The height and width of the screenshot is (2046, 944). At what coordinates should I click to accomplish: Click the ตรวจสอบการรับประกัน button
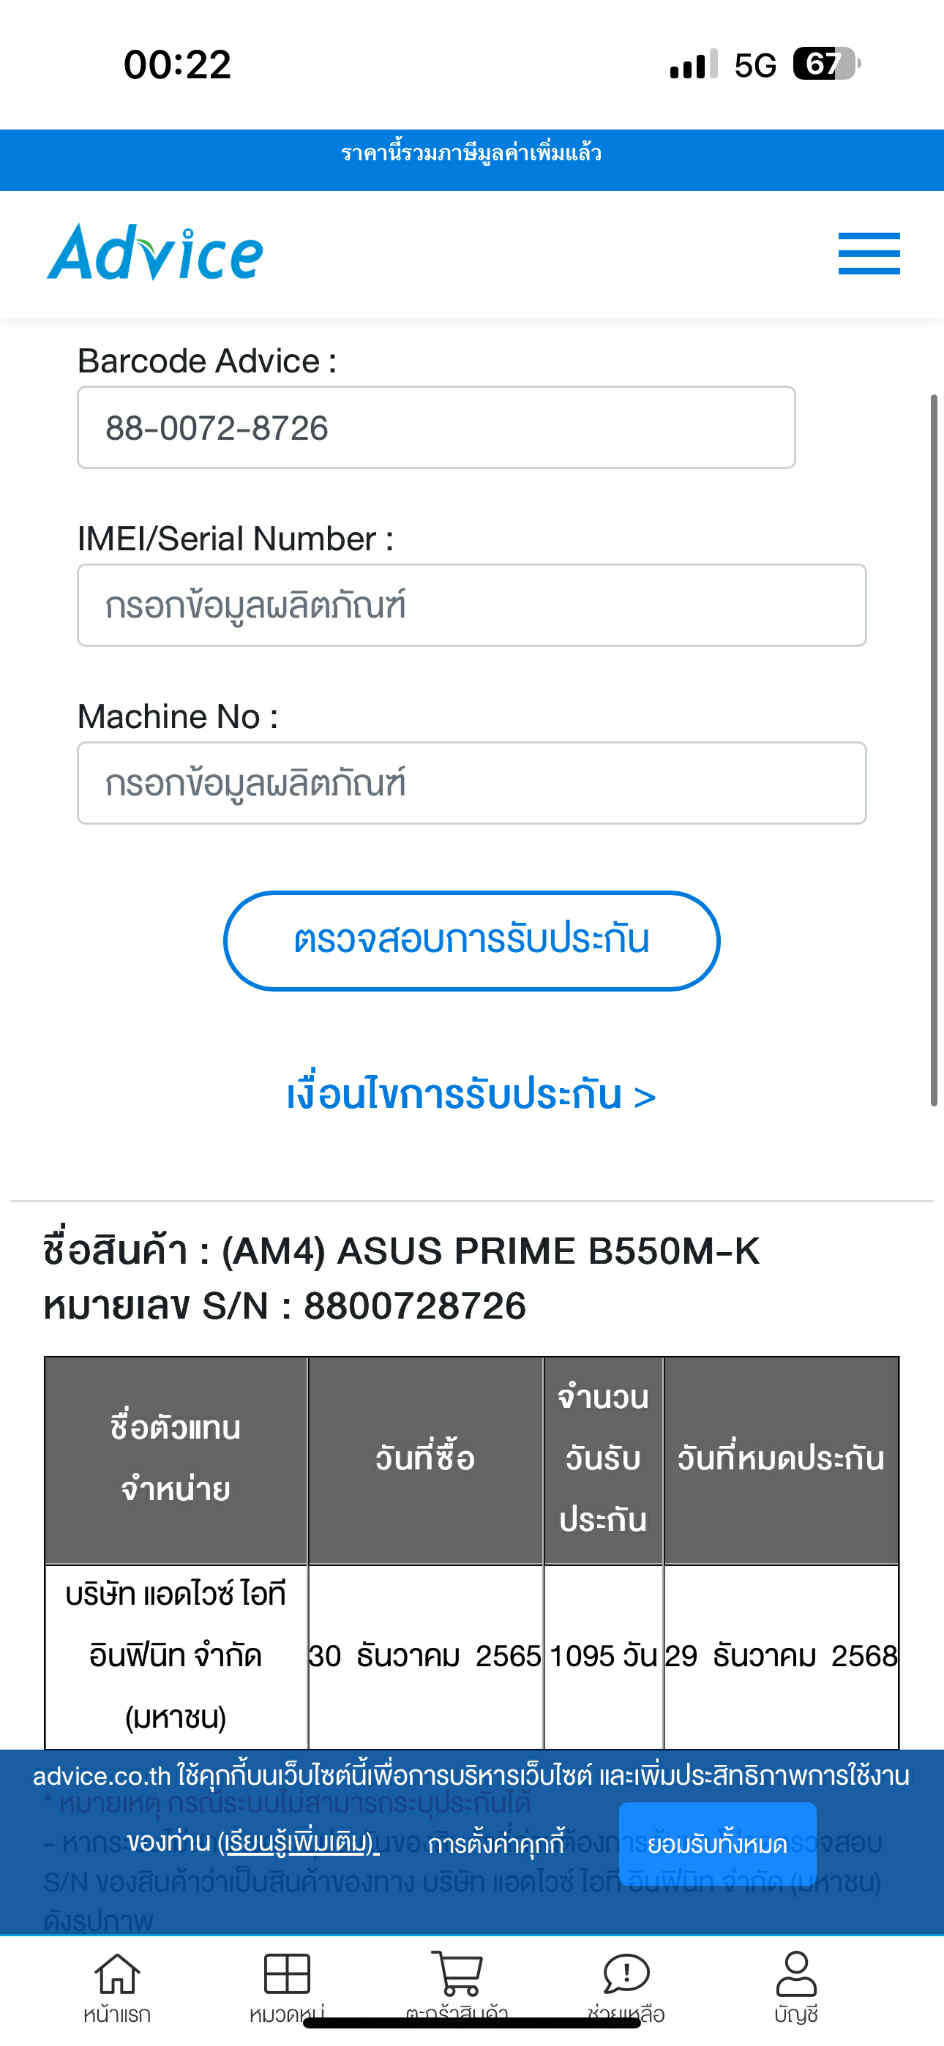472,940
